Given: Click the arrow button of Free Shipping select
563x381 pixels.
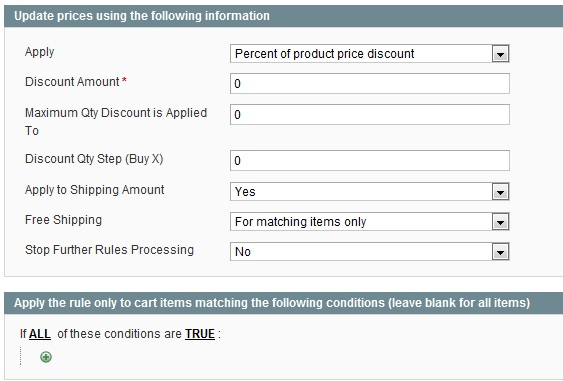Looking at the screenshot, I should tap(500, 222).
